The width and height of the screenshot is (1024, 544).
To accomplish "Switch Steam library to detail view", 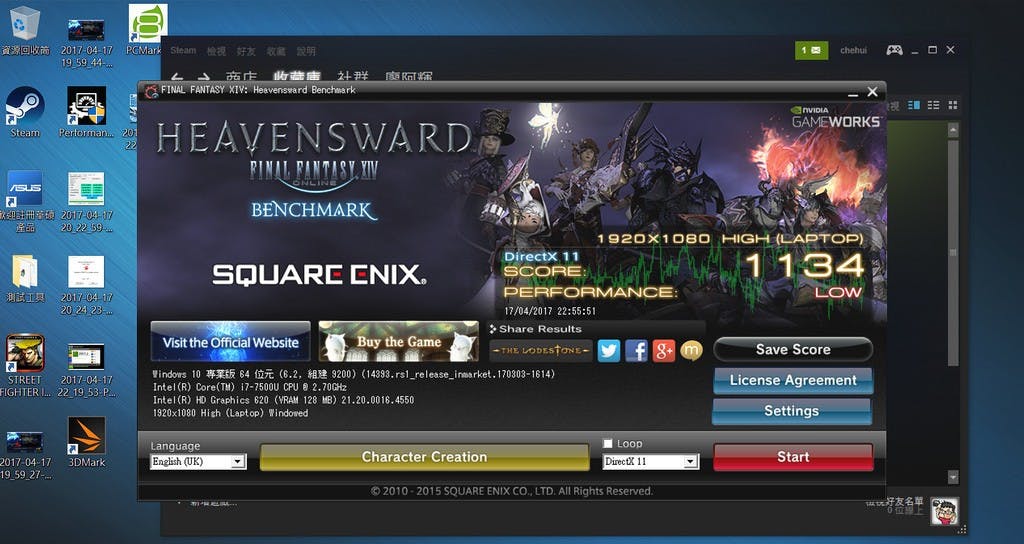I will tap(914, 105).
